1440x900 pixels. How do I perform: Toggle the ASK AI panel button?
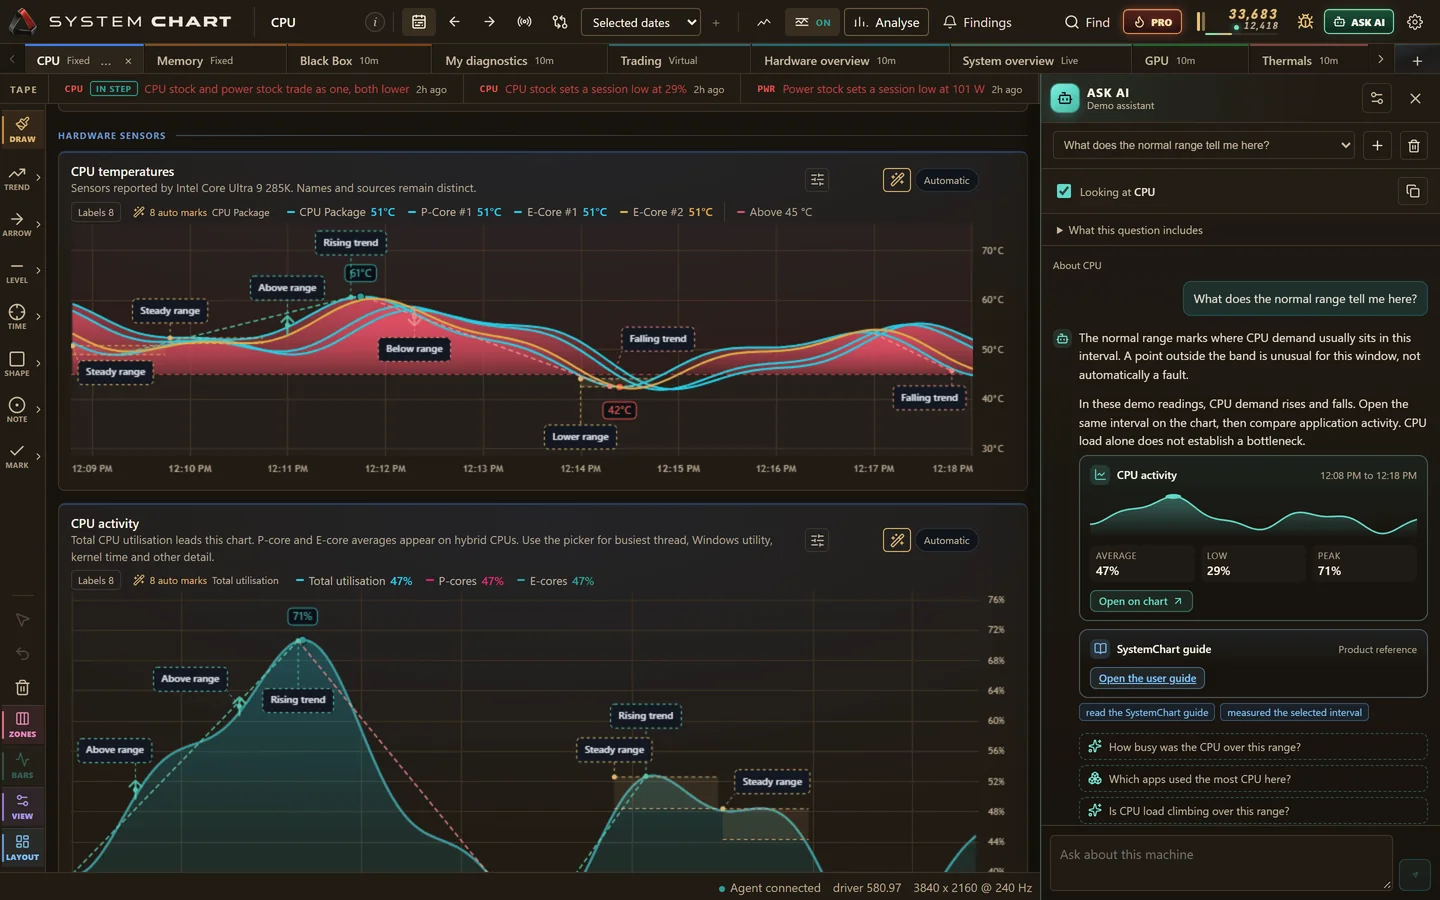point(1359,22)
